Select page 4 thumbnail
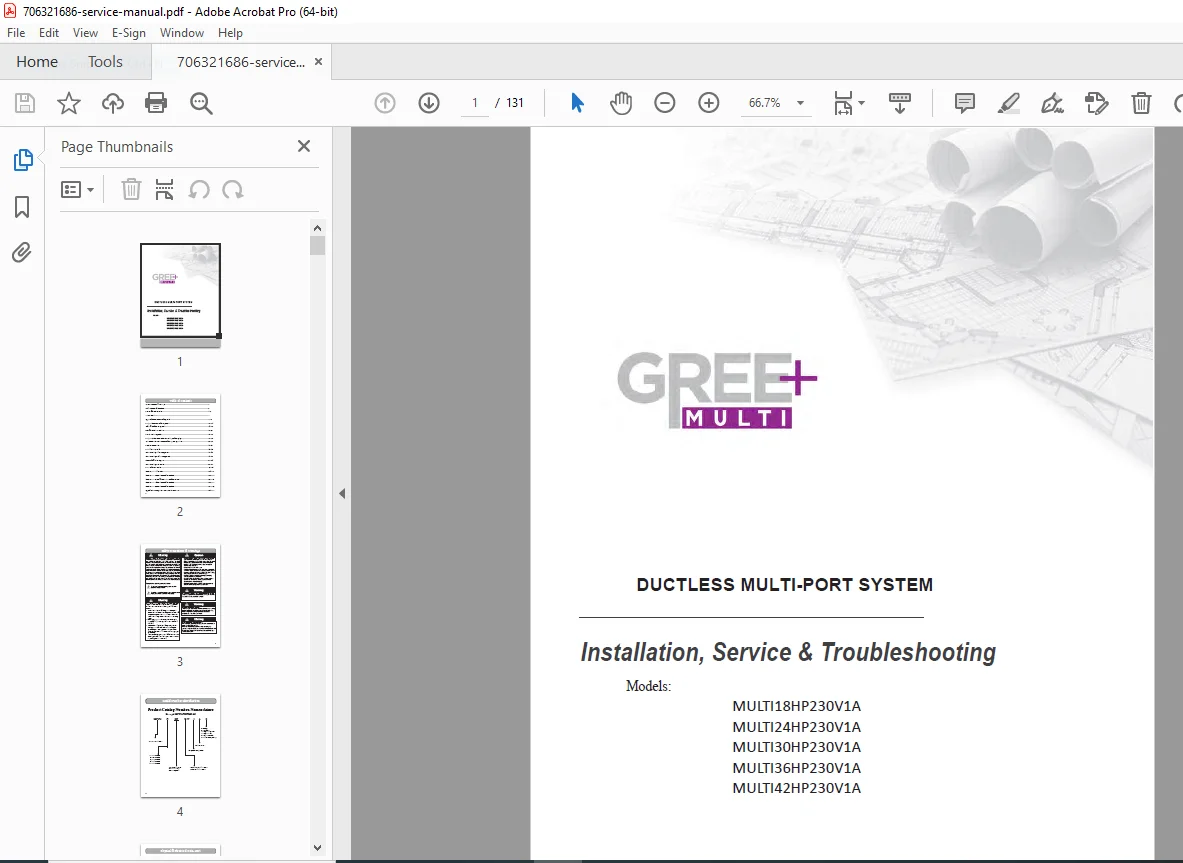1183x863 pixels. click(x=180, y=746)
